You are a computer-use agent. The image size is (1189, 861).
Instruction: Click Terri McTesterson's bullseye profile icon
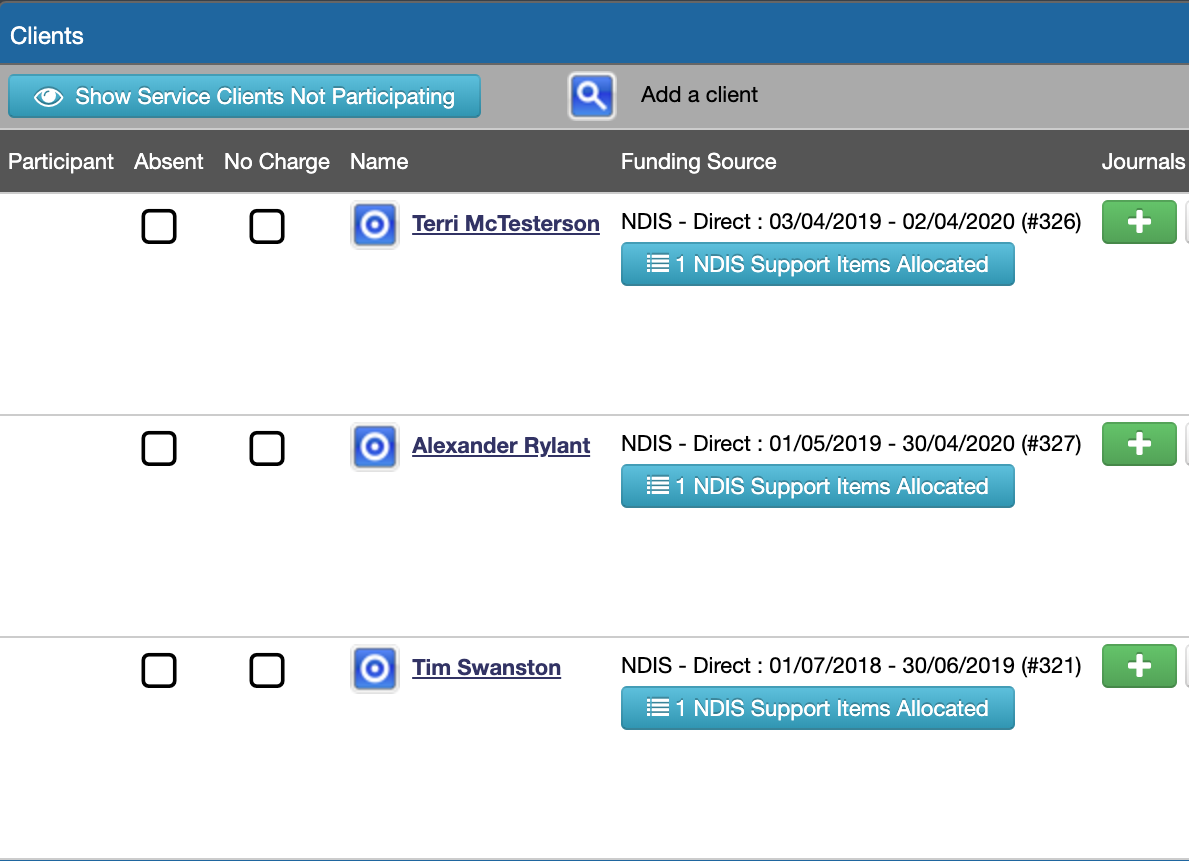374,225
